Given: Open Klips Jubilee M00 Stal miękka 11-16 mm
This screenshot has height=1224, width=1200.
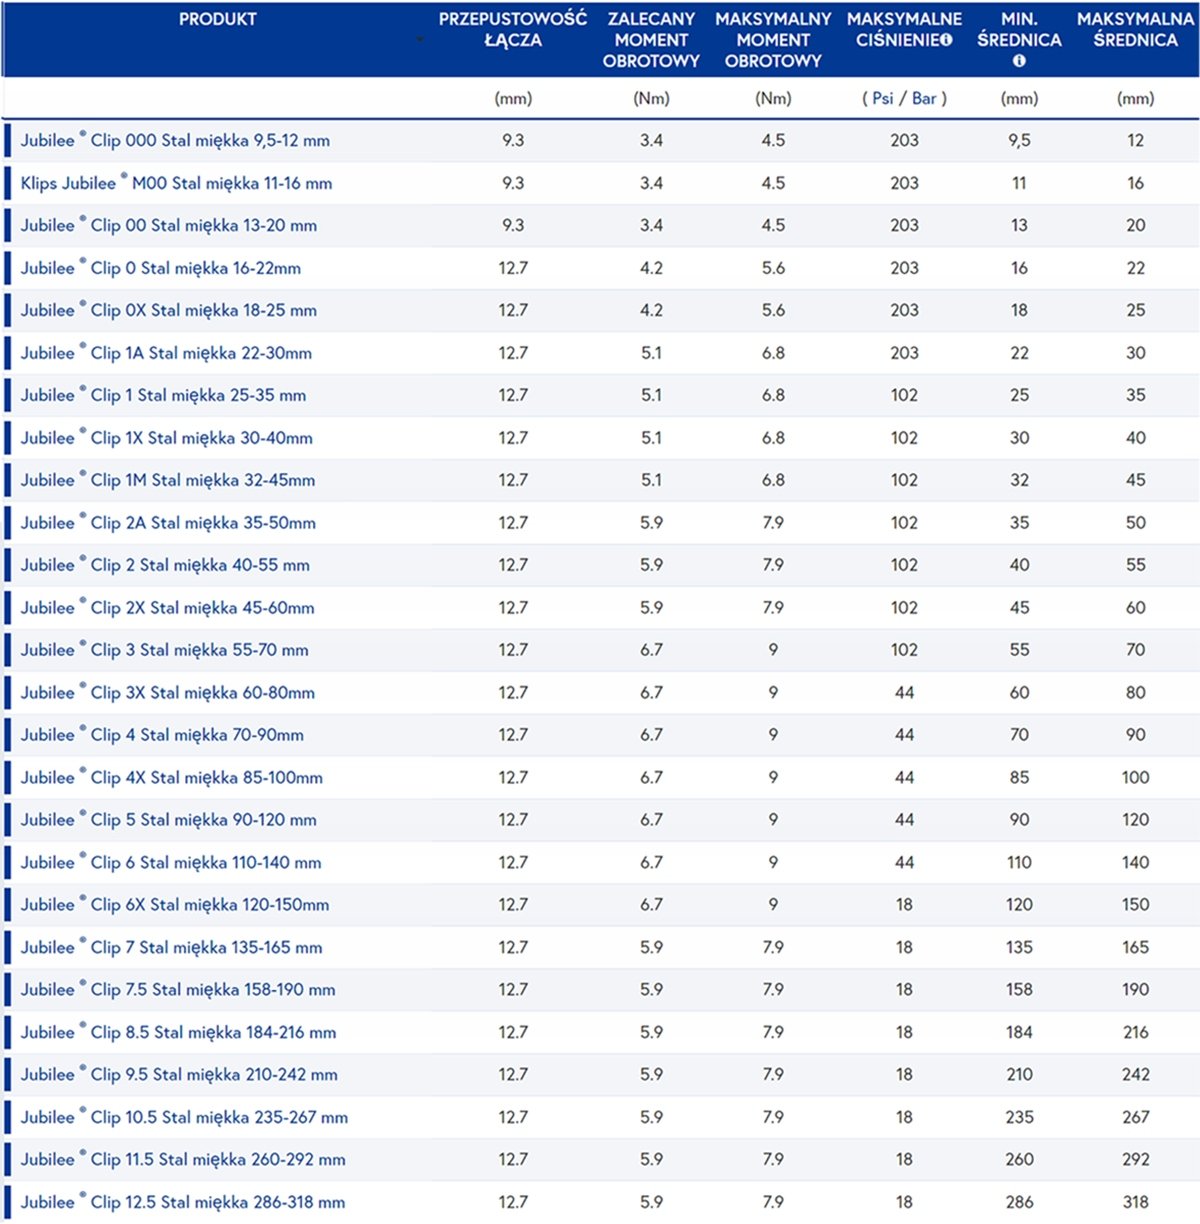Looking at the screenshot, I should pyautogui.click(x=176, y=183).
